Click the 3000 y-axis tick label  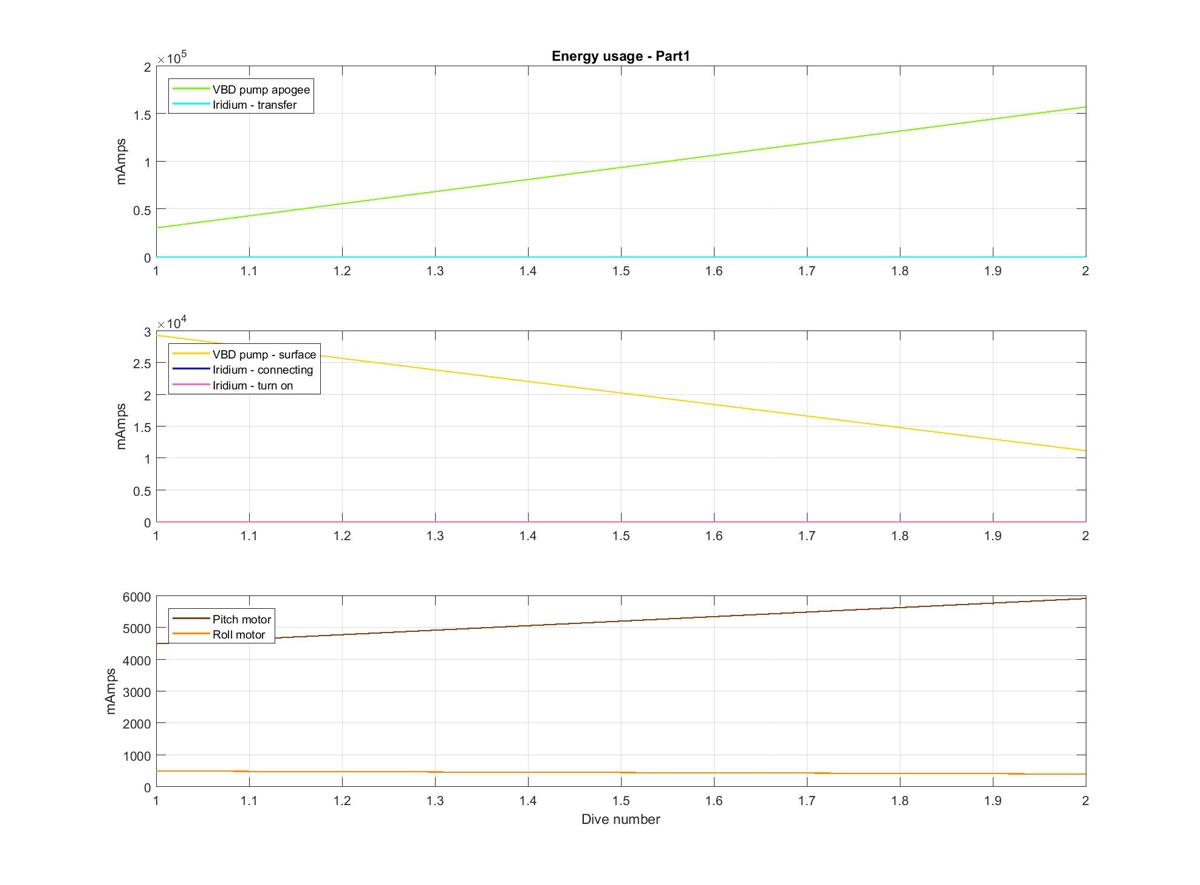click(x=135, y=692)
